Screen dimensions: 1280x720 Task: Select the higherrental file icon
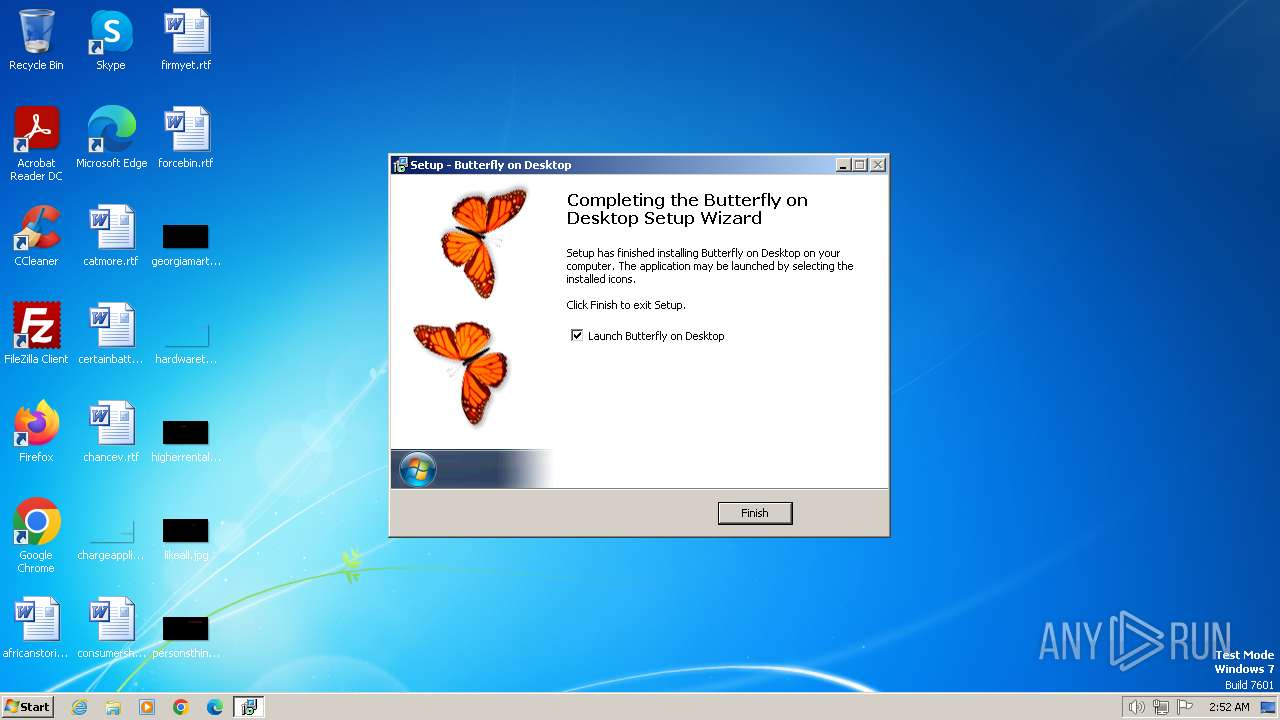[x=186, y=439]
